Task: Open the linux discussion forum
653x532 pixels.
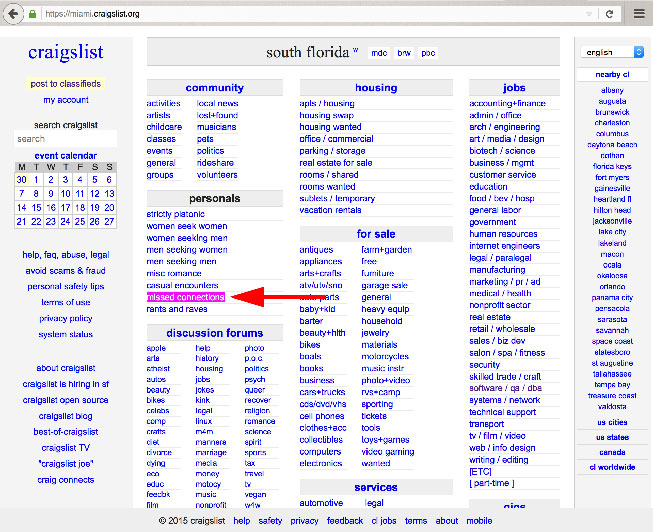Action: [204, 421]
